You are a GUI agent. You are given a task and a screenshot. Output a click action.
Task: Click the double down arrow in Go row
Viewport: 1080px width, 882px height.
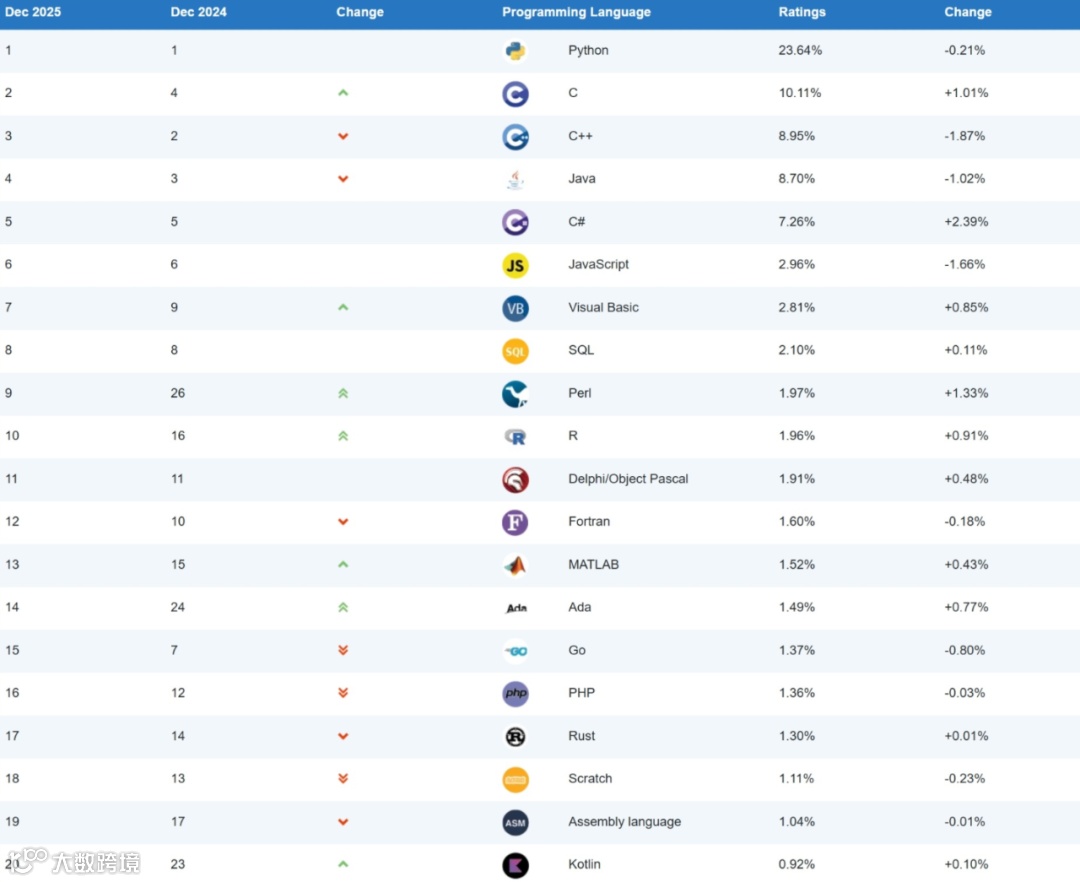click(x=343, y=650)
